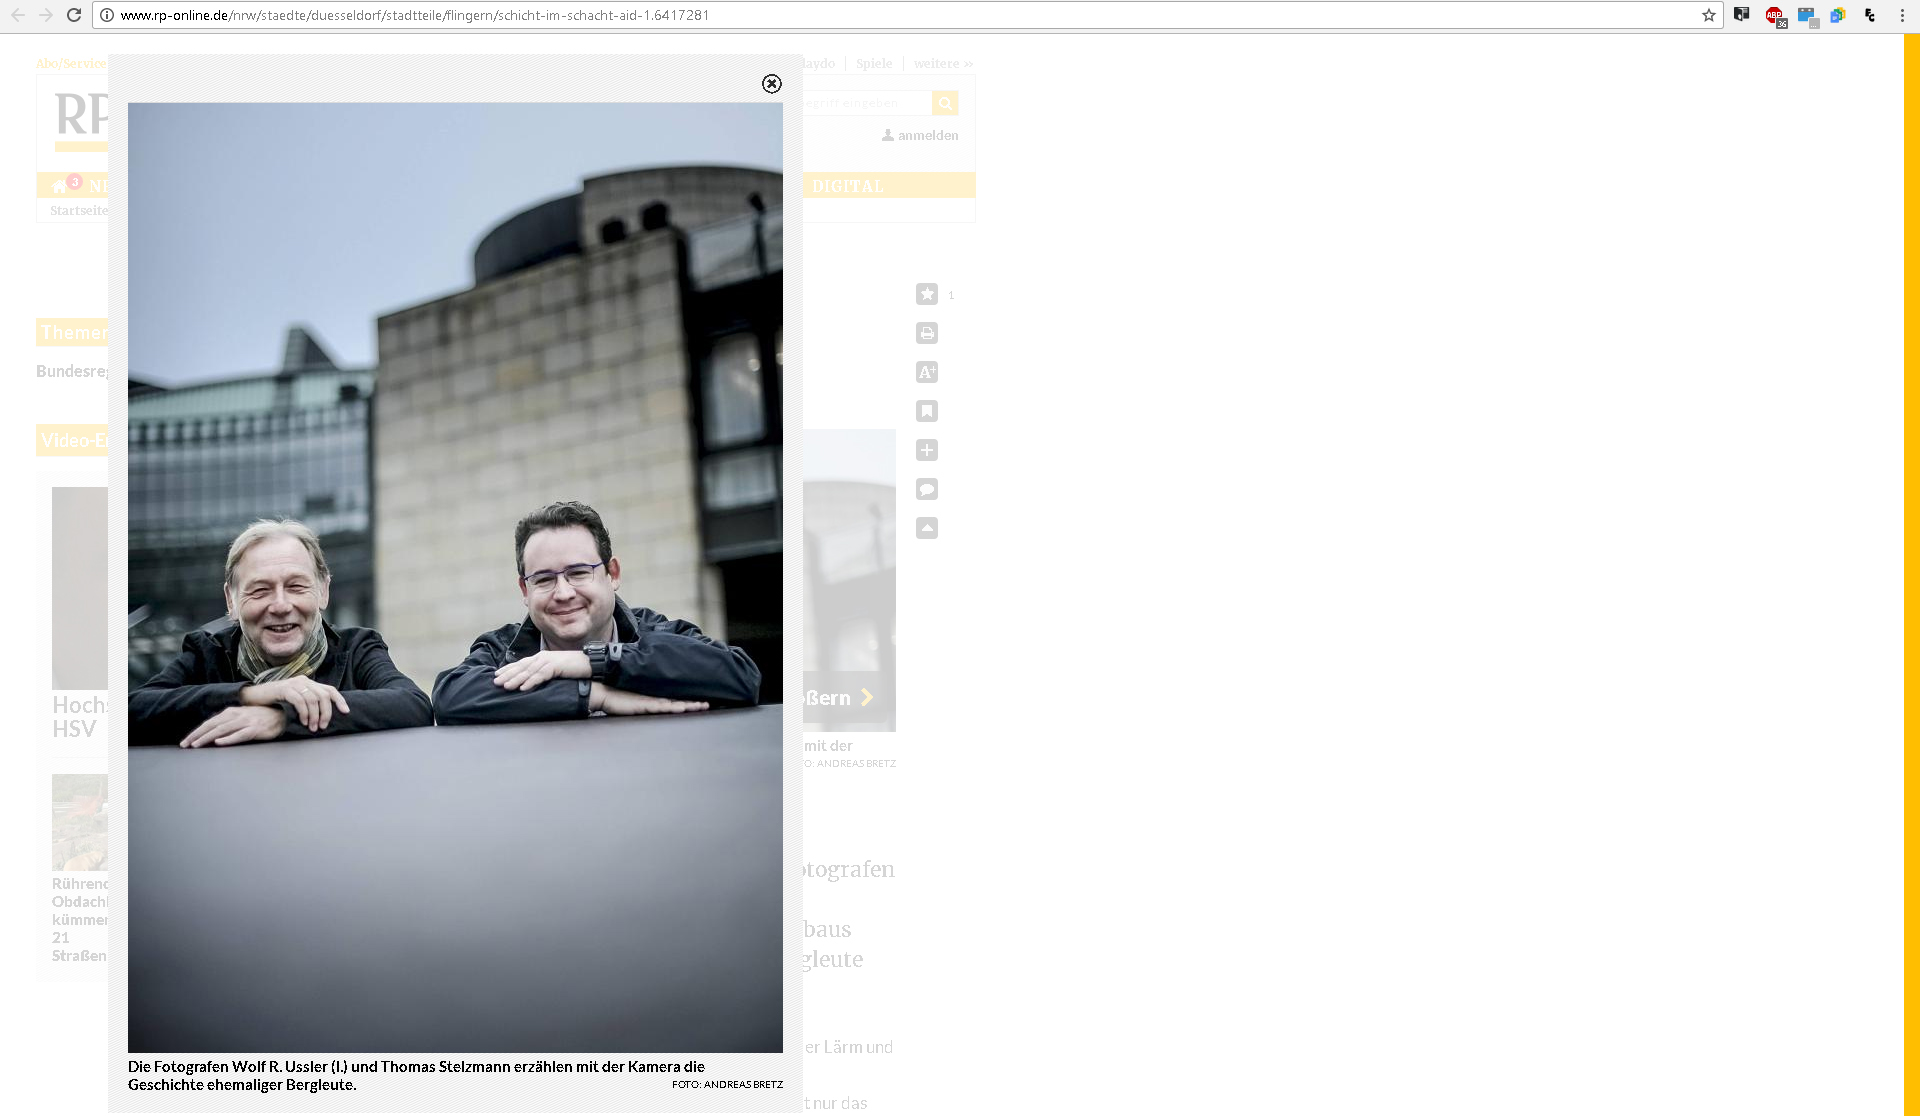This screenshot has height=1116, width=1920.
Task: Click the enlarged photo of two photographers
Action: [455, 577]
